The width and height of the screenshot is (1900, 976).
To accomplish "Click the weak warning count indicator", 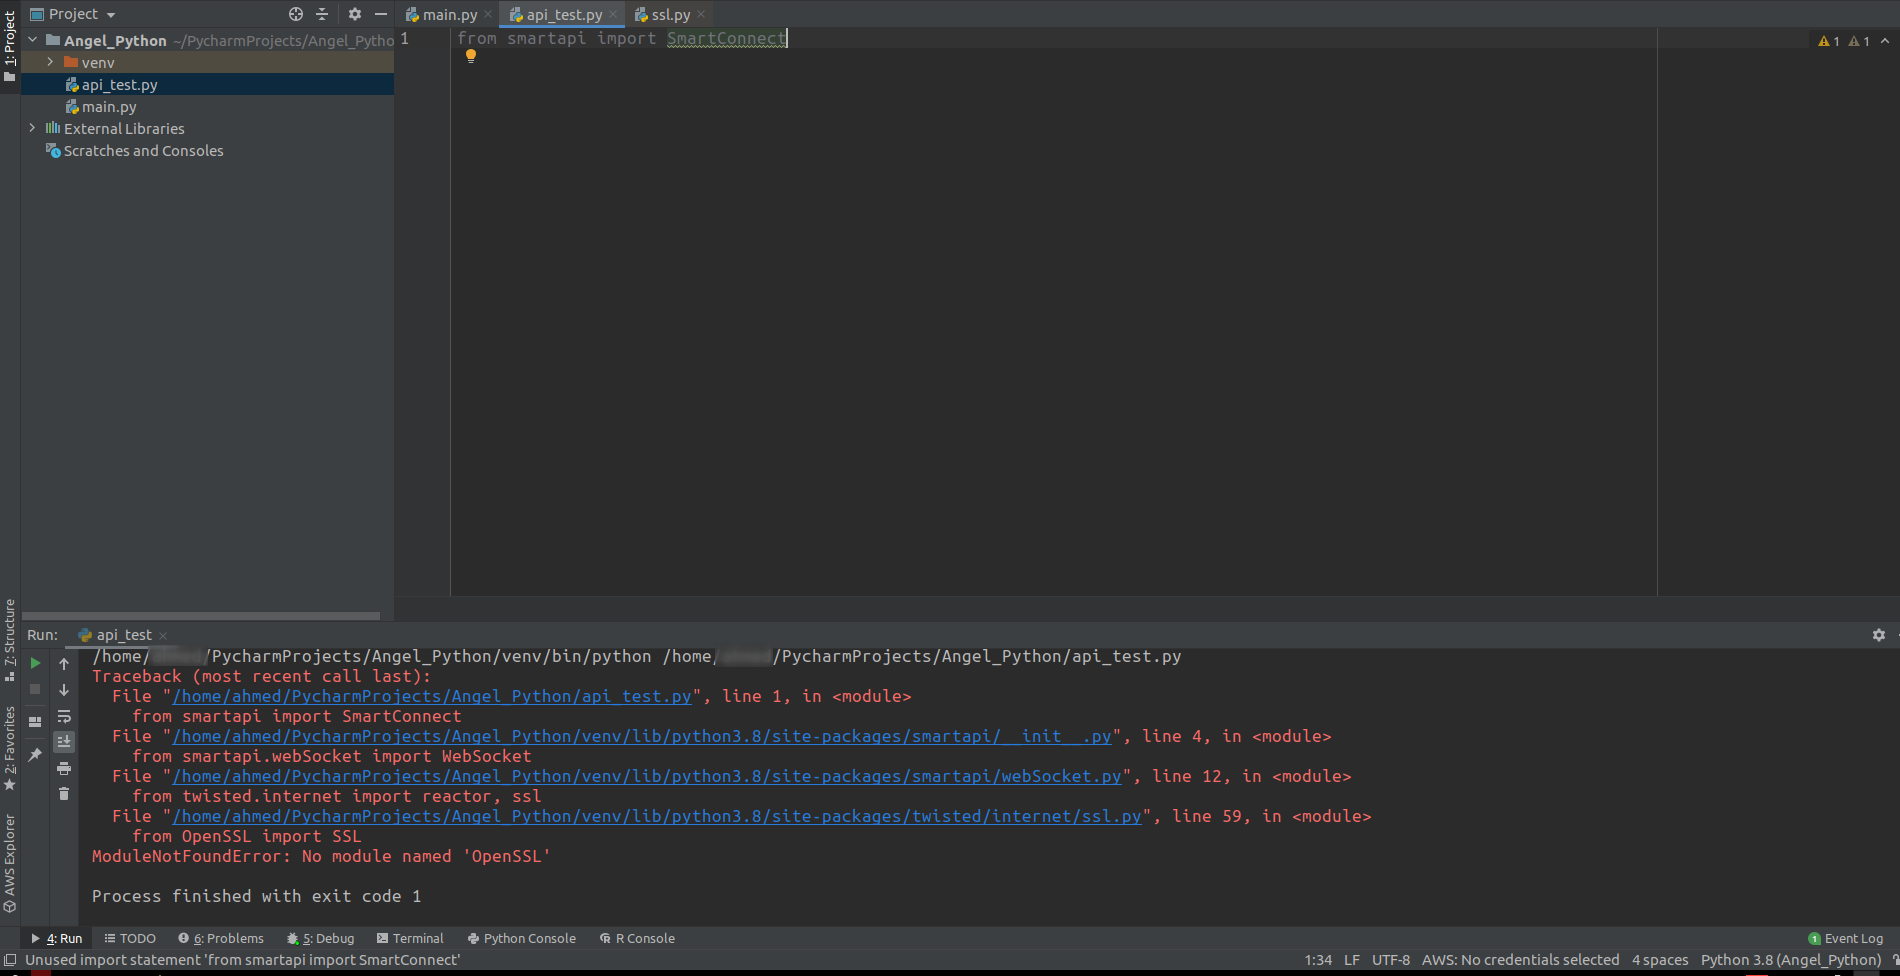I will click(1859, 41).
